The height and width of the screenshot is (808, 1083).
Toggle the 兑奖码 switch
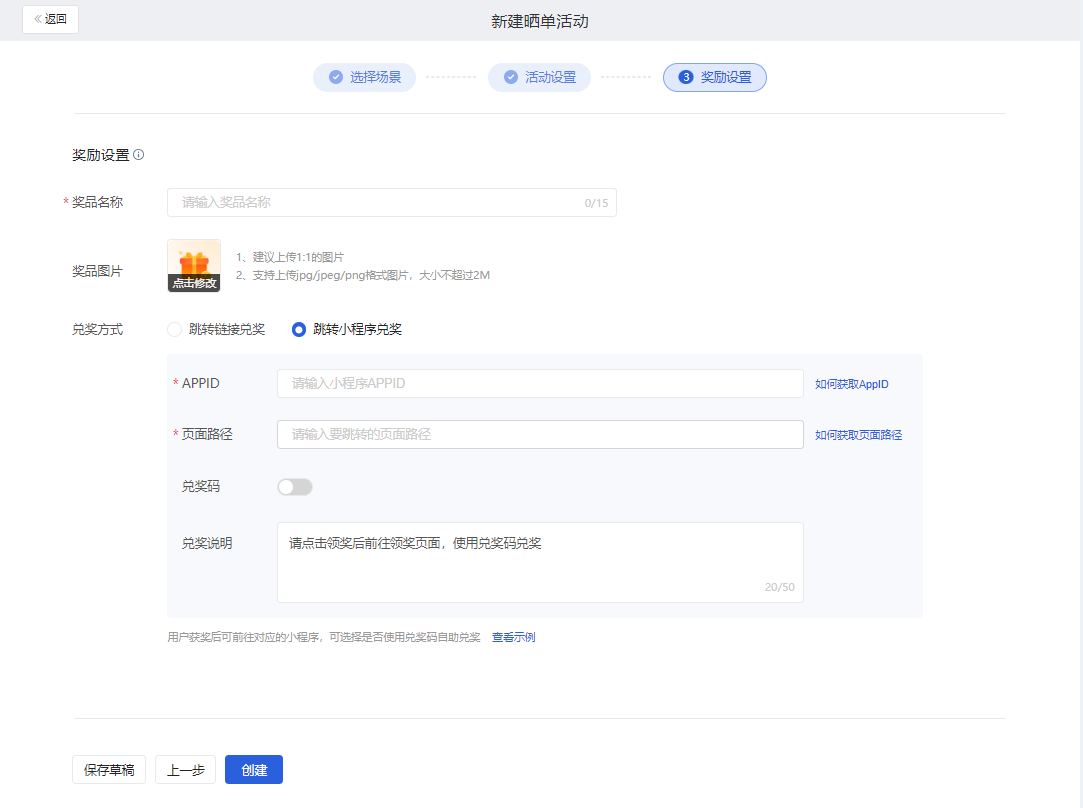[295, 487]
